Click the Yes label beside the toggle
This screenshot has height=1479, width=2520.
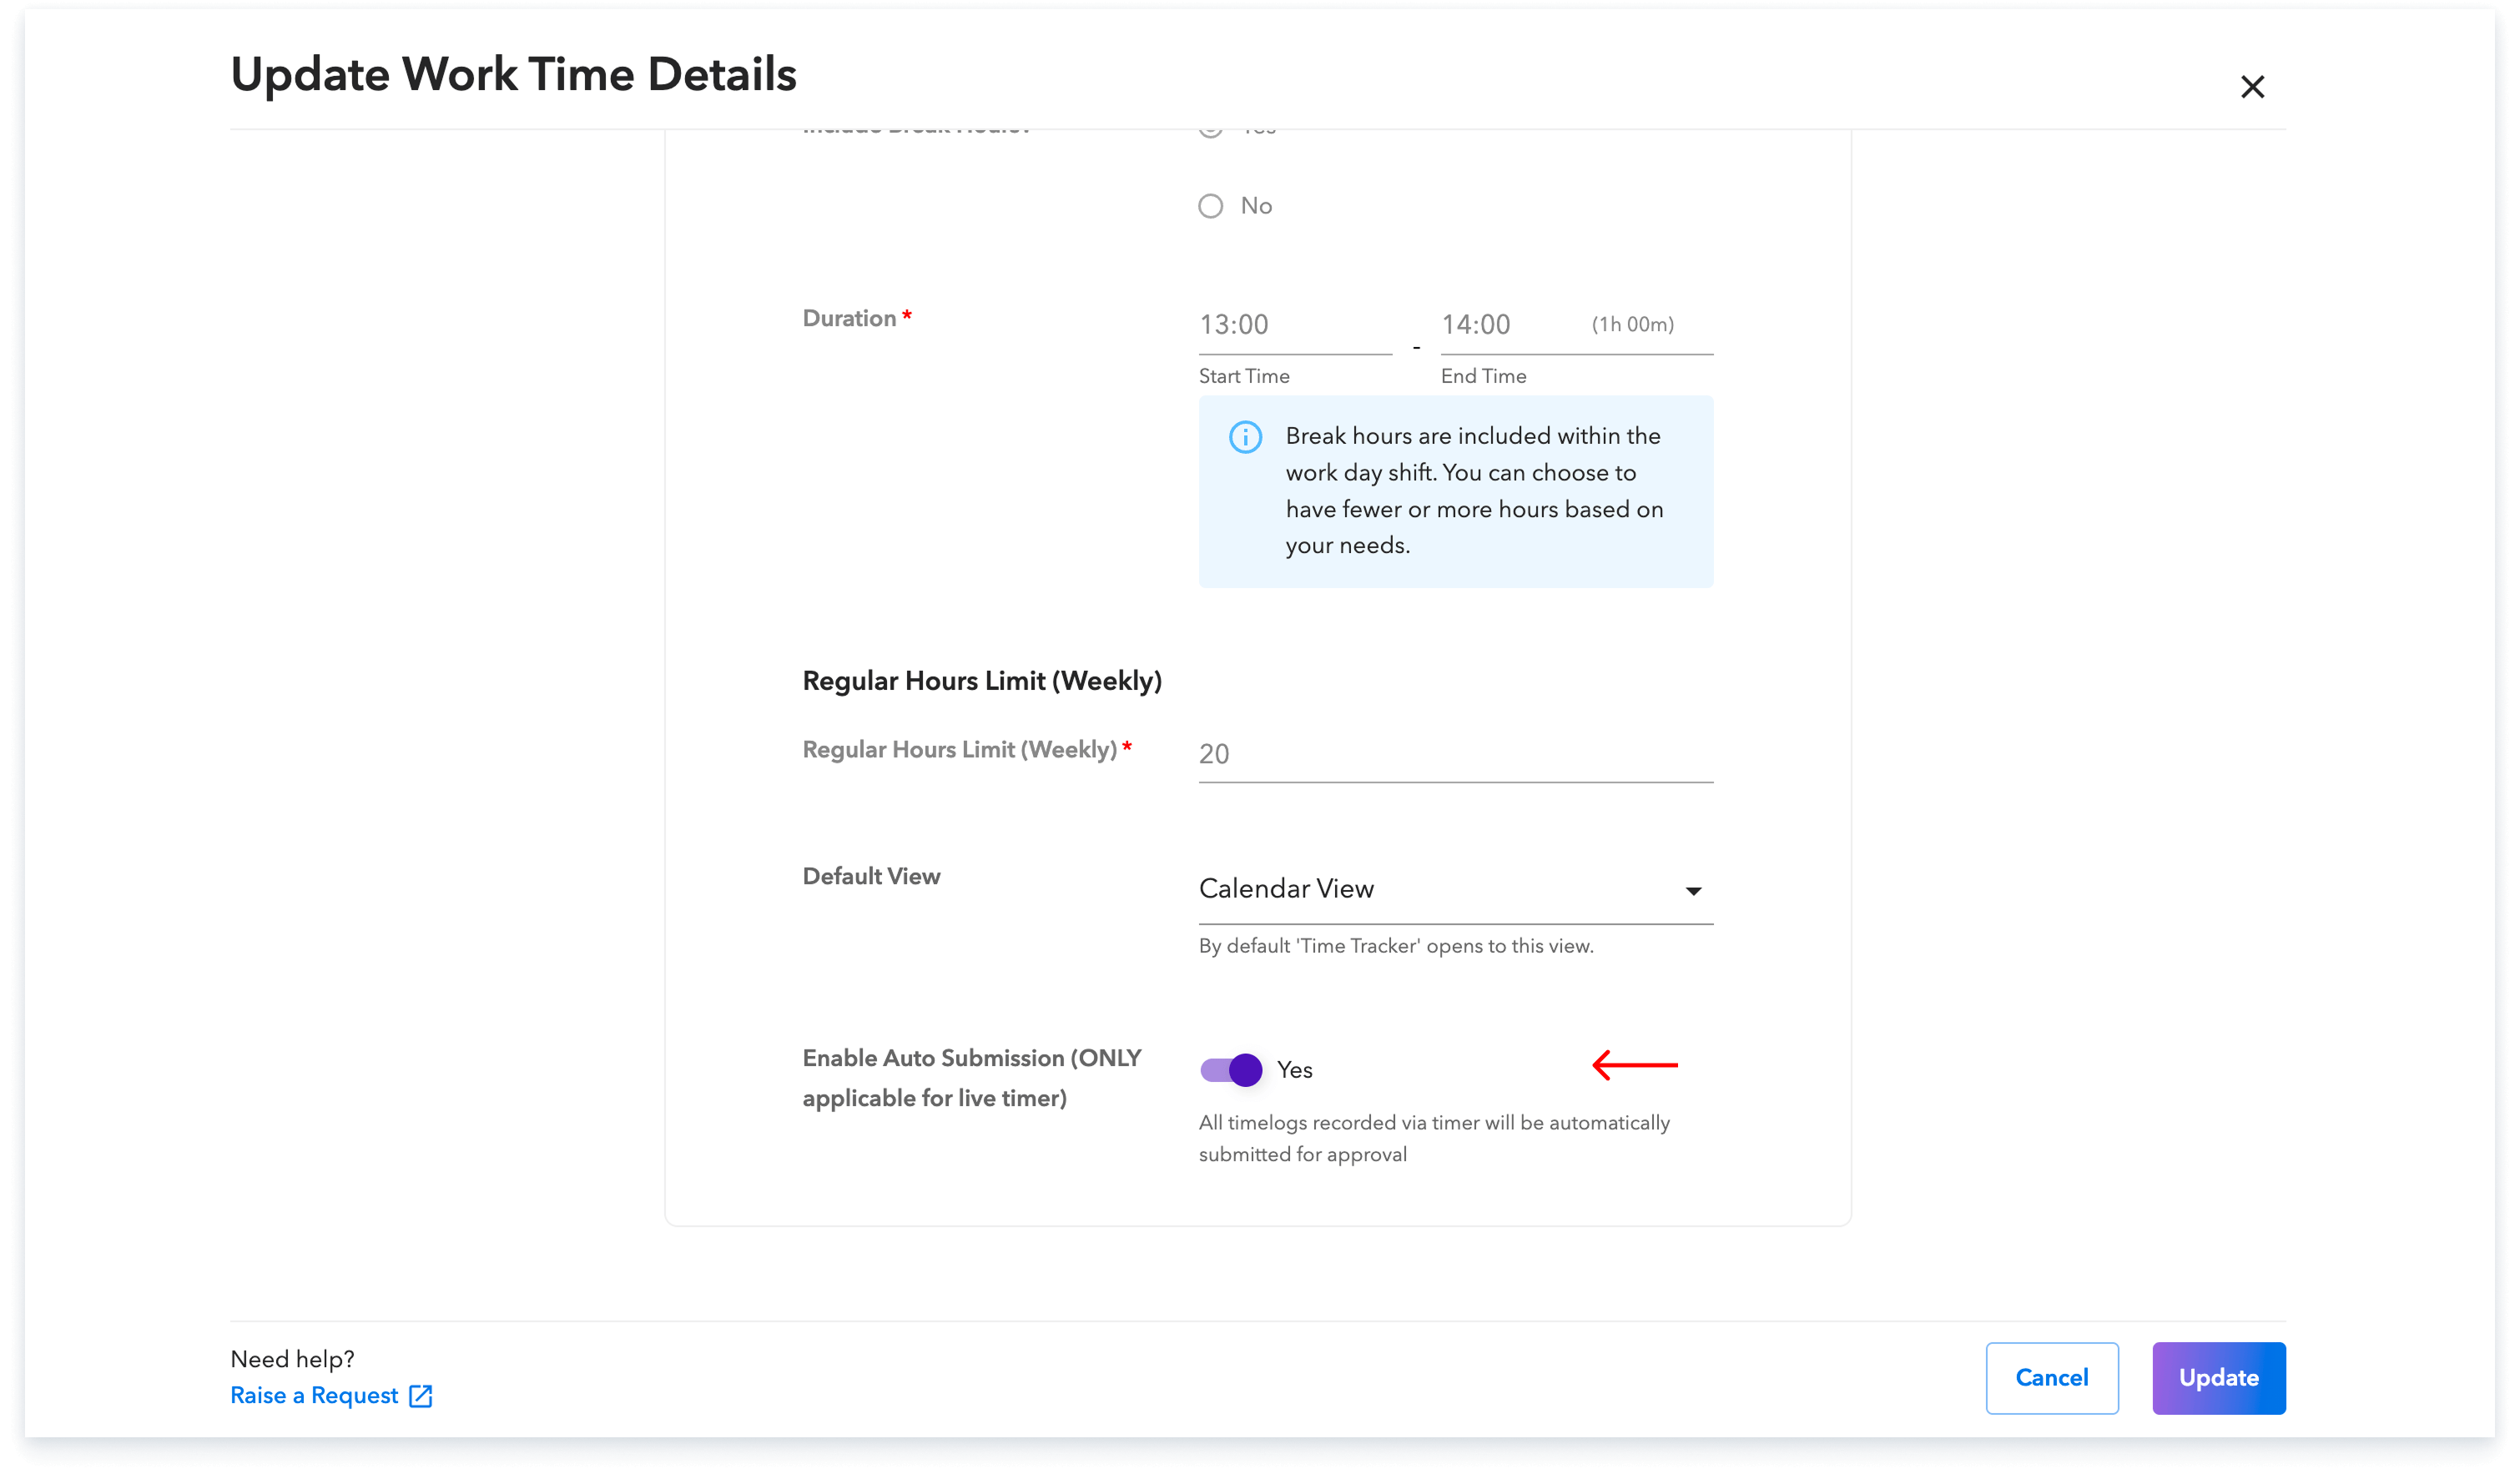(1295, 1070)
